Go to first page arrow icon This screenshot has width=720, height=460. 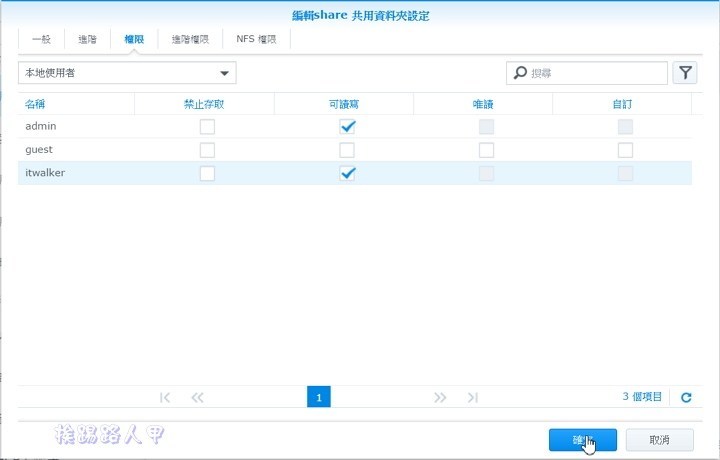165,397
